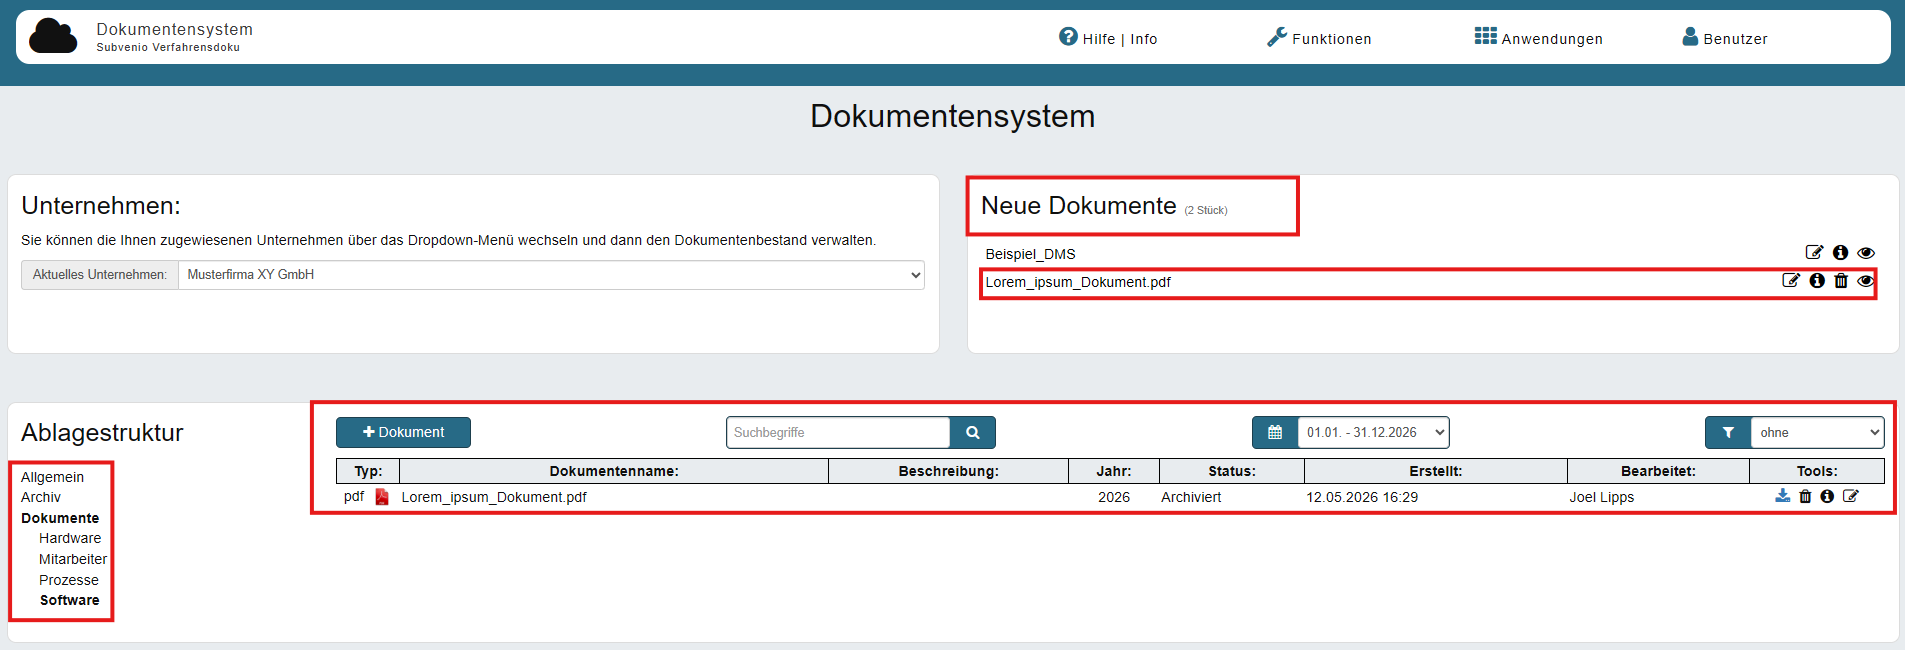Click the Erstellt: column header
The image size is (1905, 650).
[x=1436, y=471]
